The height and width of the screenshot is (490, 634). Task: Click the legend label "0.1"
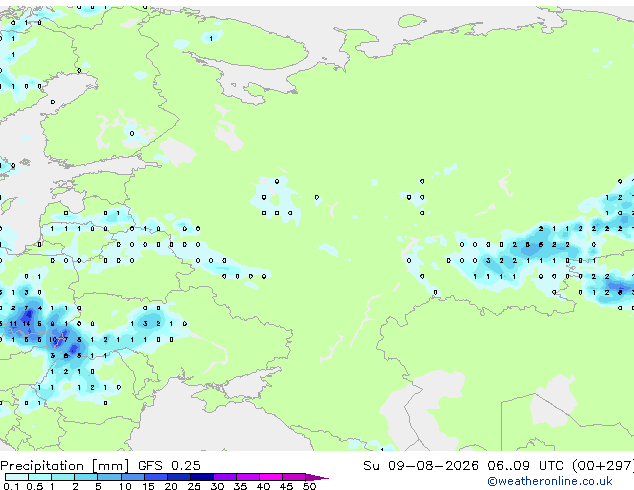[11, 486]
